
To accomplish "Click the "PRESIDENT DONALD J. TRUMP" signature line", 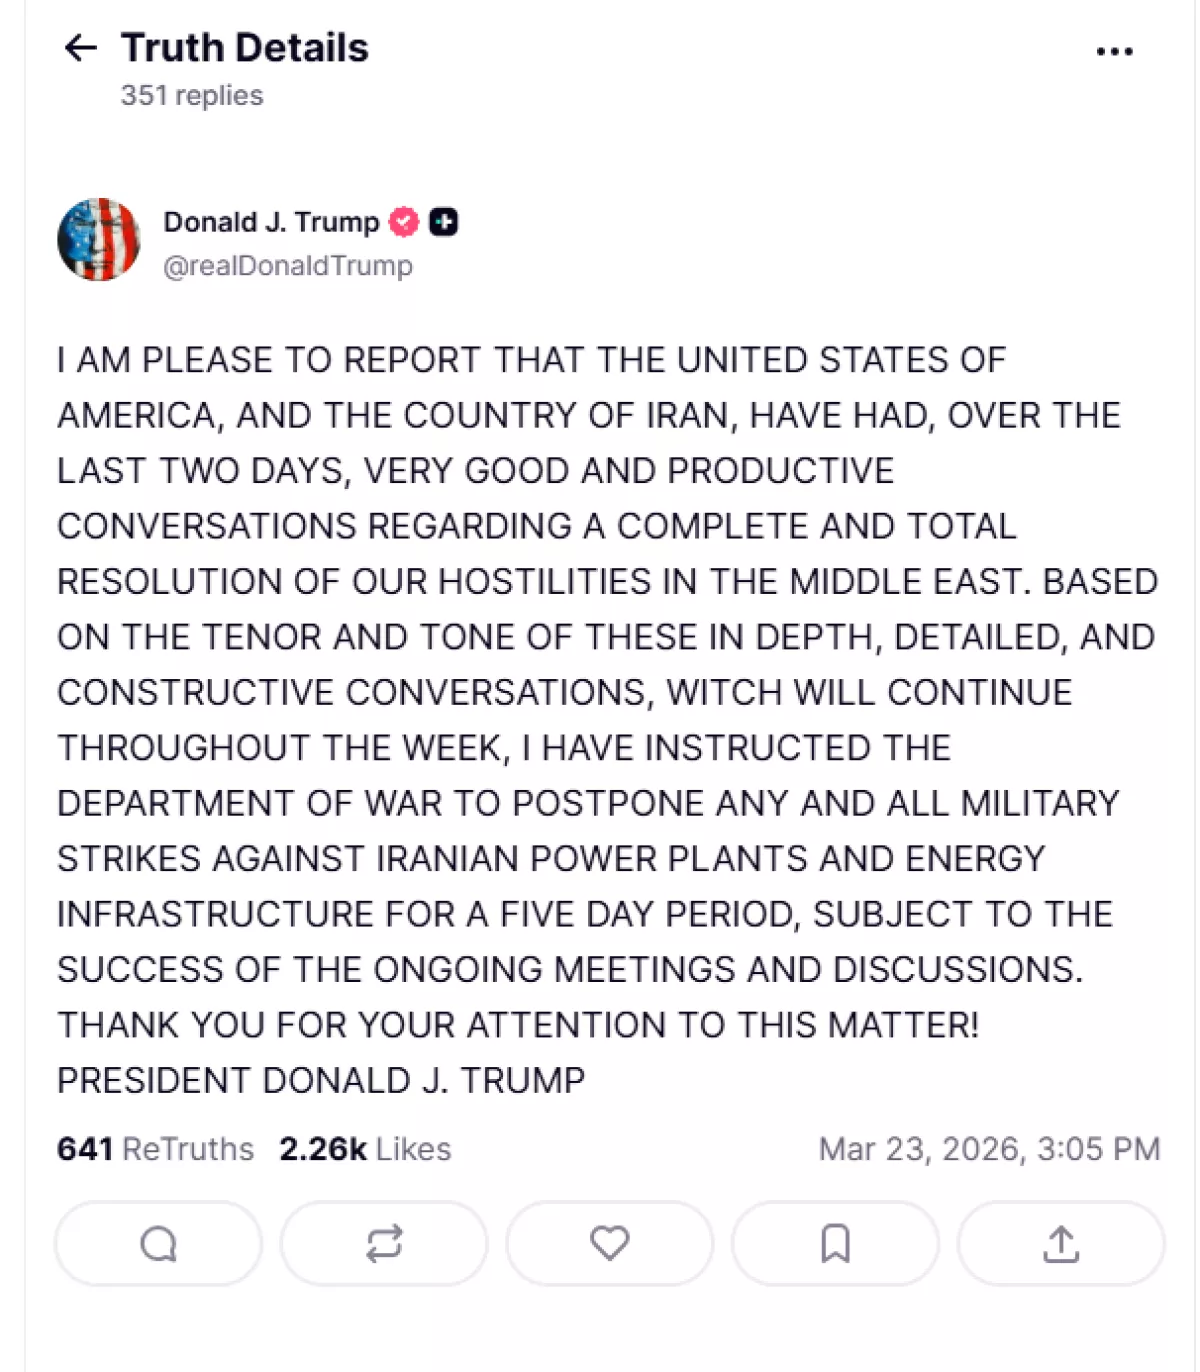I will click(321, 1080).
